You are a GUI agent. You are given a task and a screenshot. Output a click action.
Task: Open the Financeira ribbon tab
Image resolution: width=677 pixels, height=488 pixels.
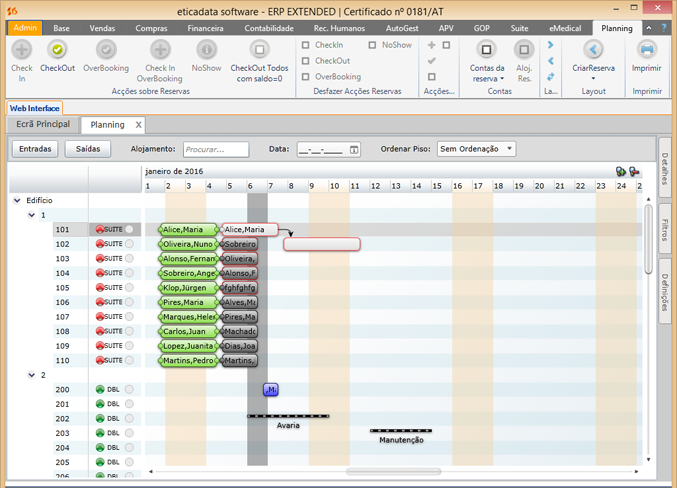pos(205,29)
